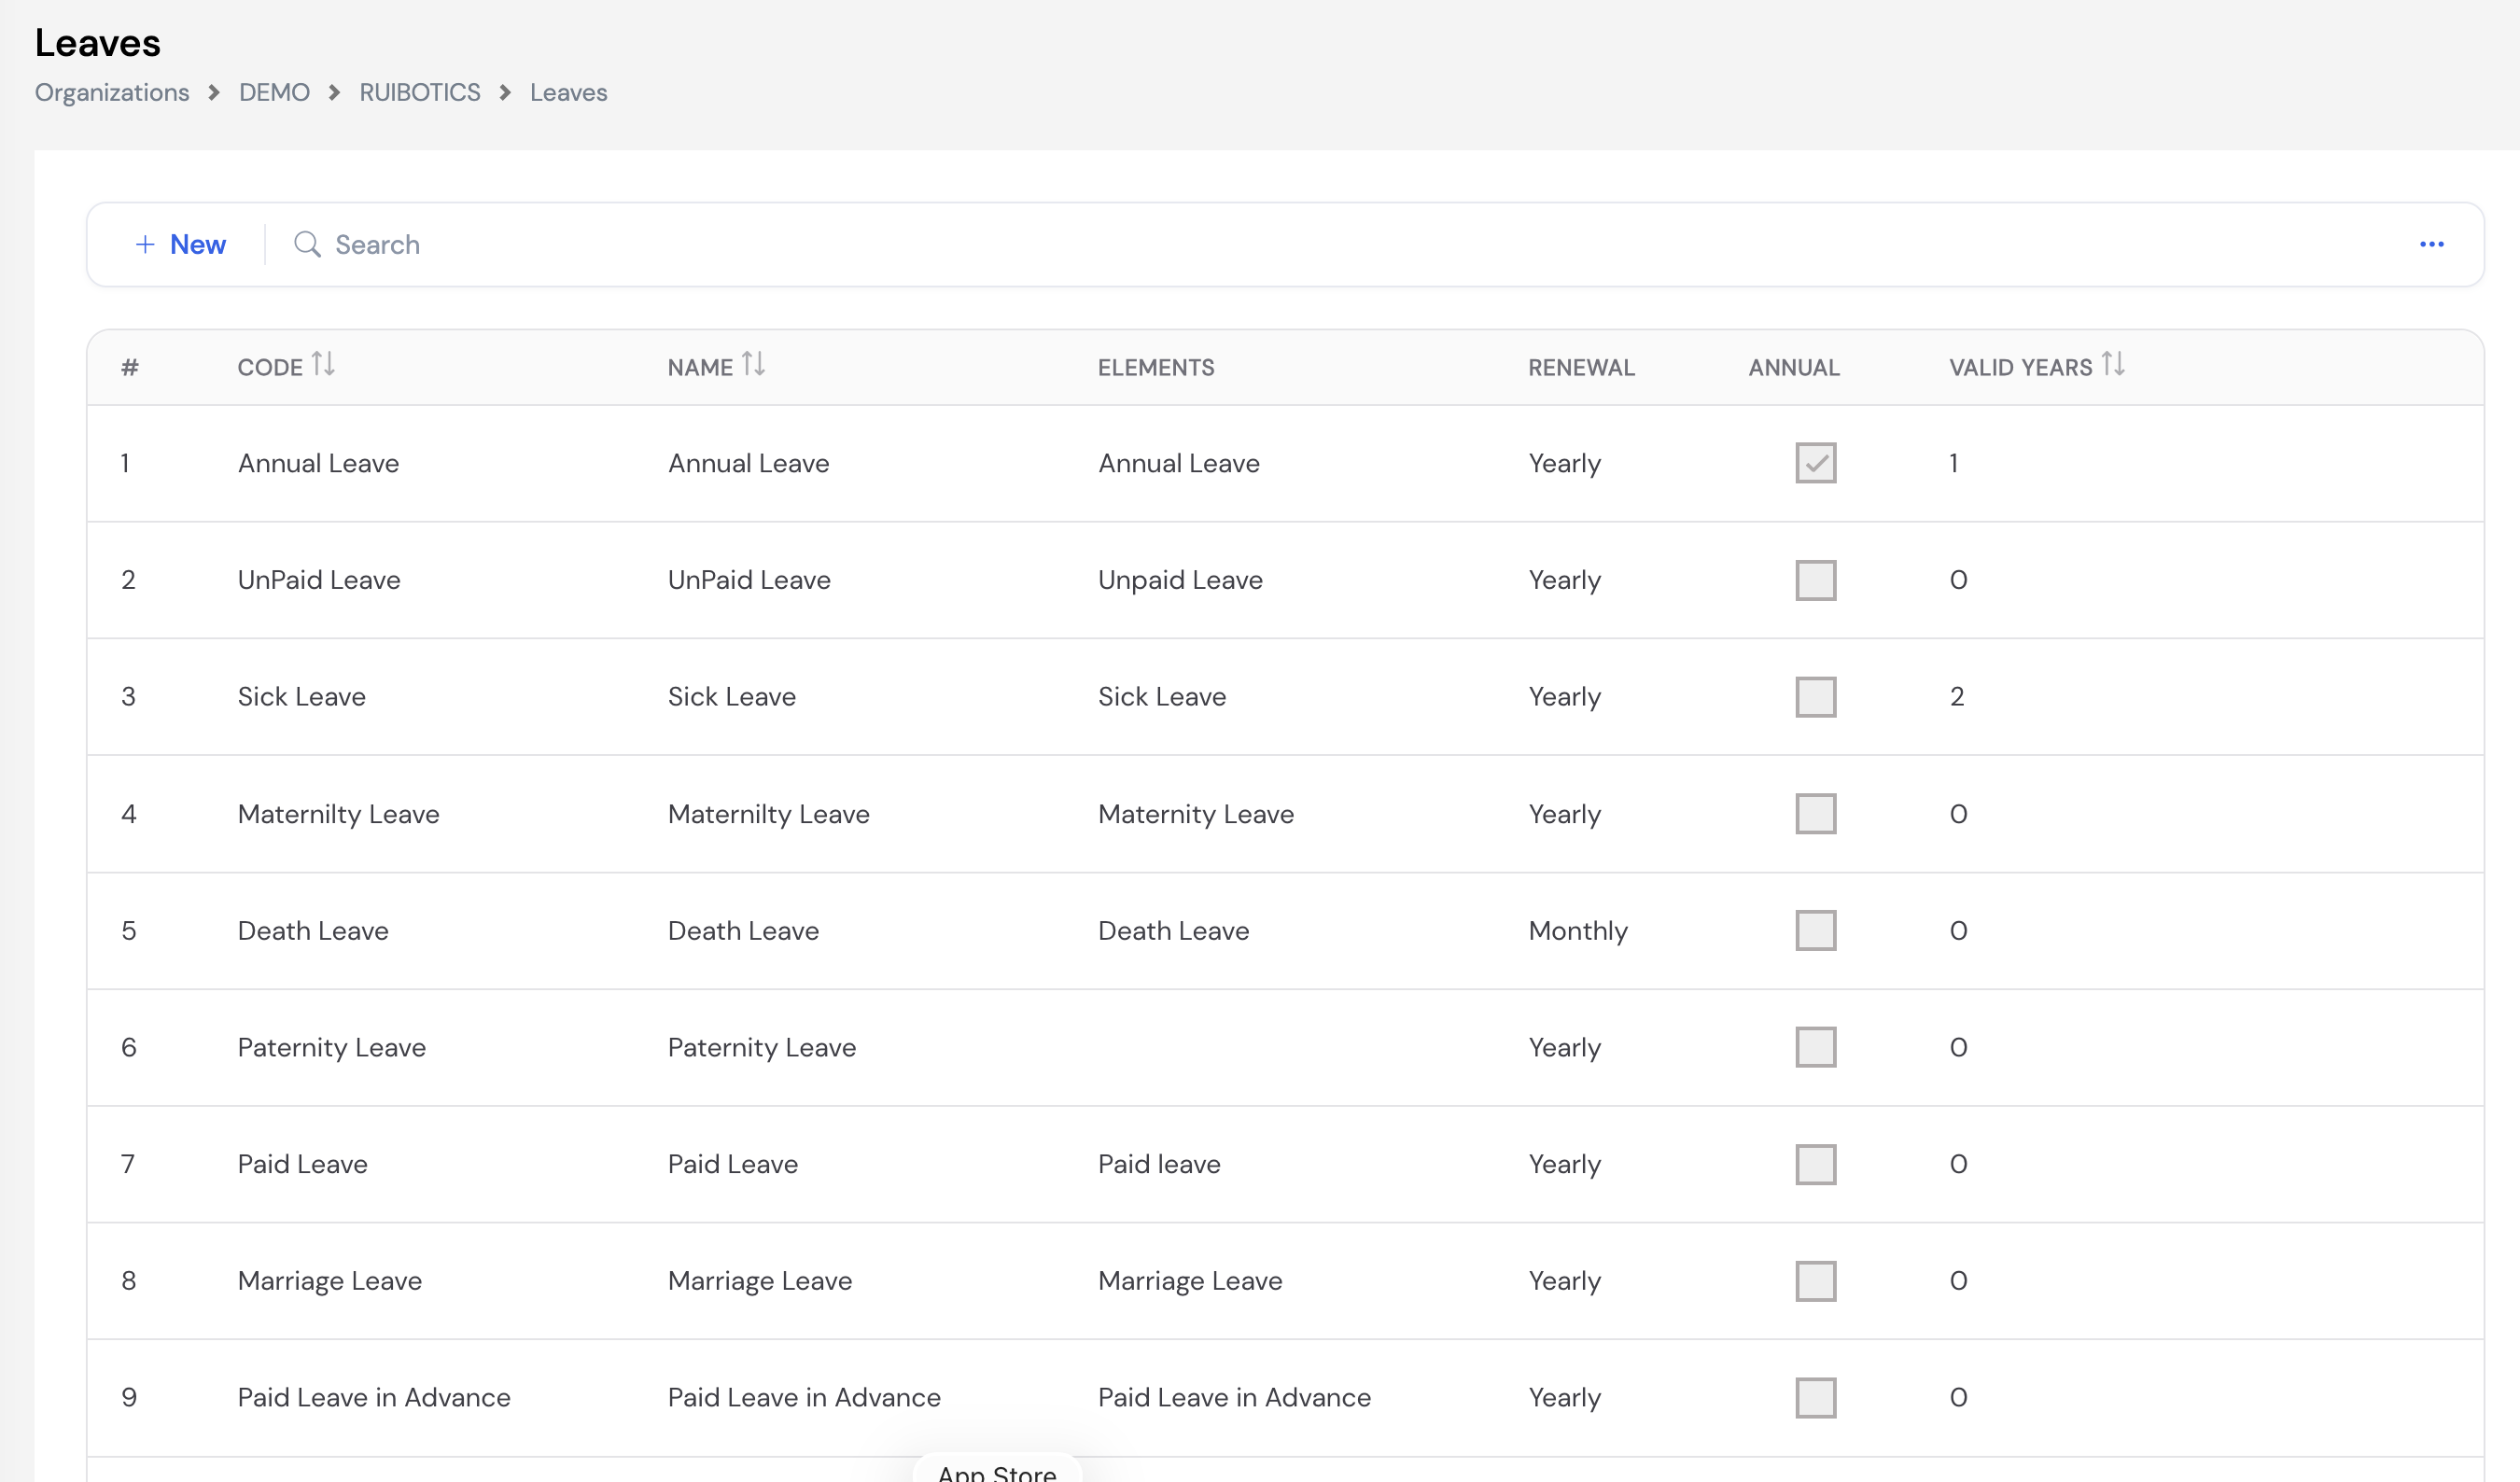Sort by the CODE column arrows
This screenshot has height=1482, width=2520.
[322, 364]
